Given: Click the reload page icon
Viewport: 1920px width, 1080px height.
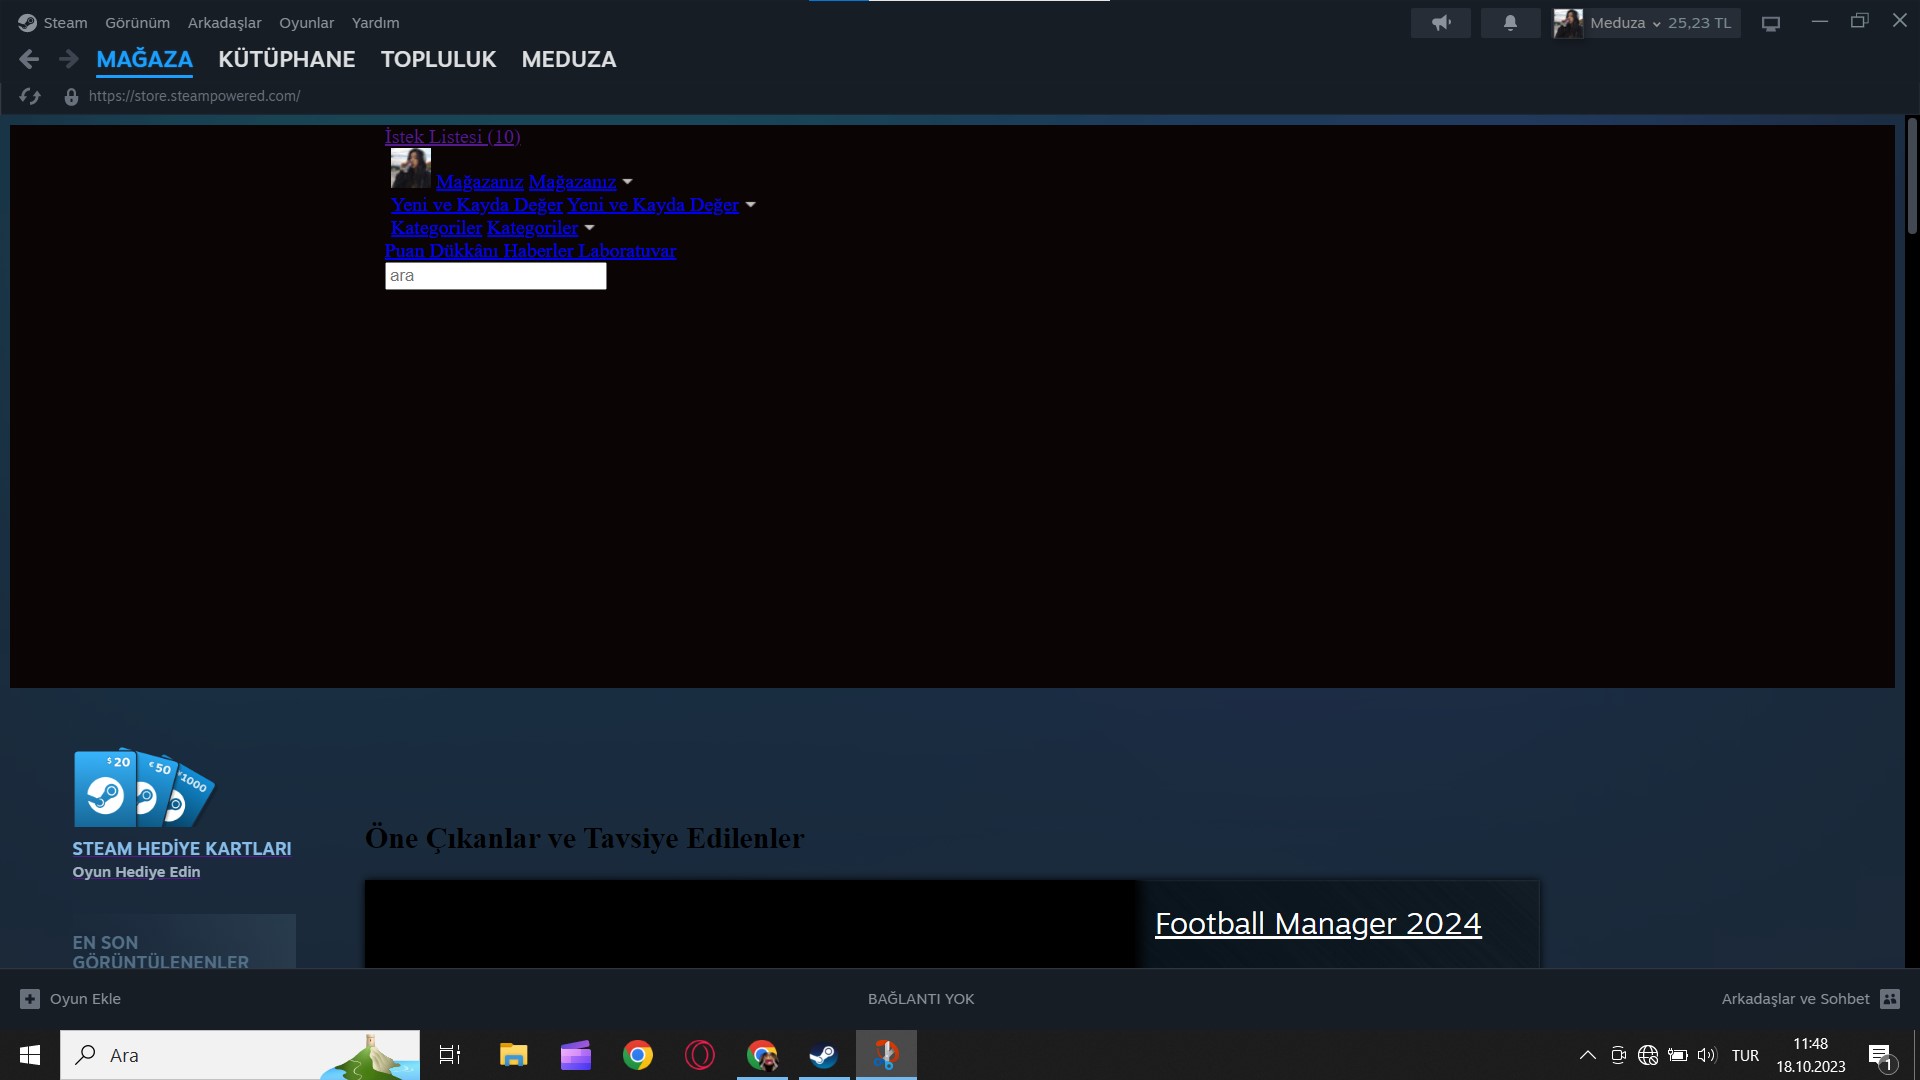Looking at the screenshot, I should pyautogui.click(x=30, y=96).
